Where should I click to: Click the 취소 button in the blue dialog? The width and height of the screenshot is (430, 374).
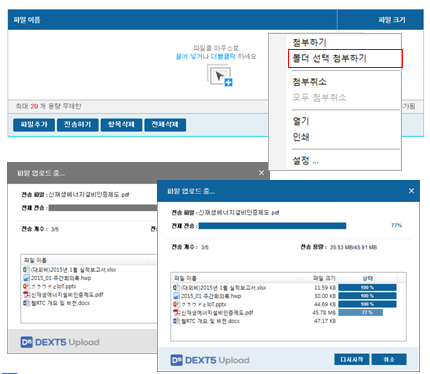point(389,359)
